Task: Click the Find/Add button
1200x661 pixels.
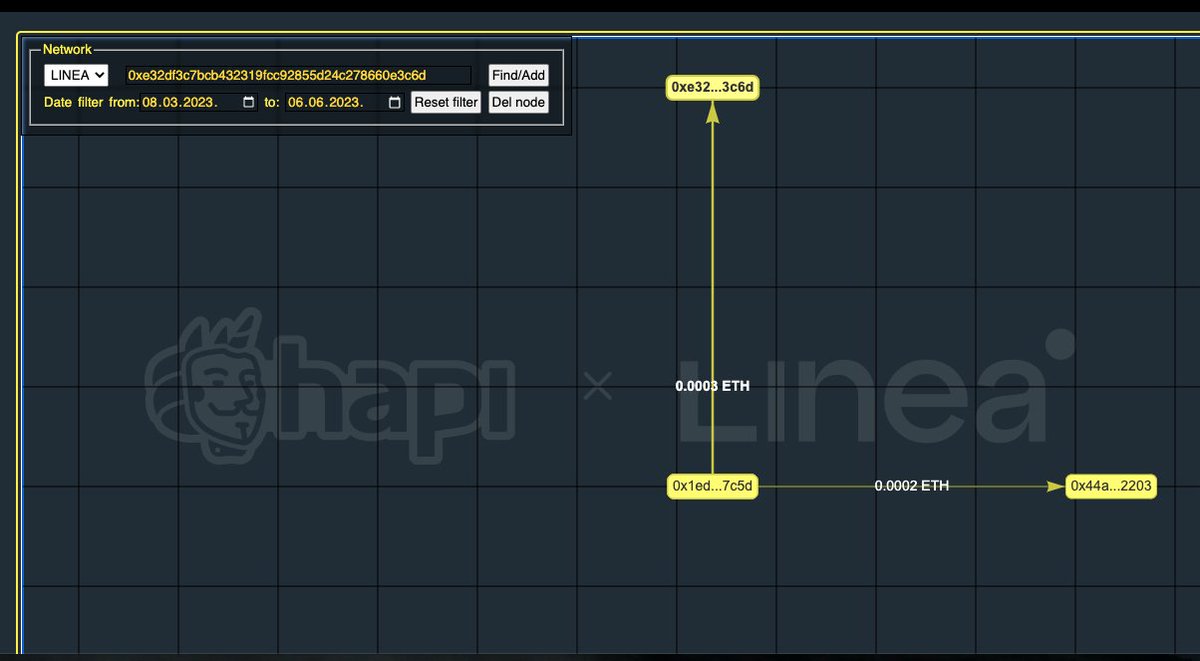Action: (x=518, y=75)
